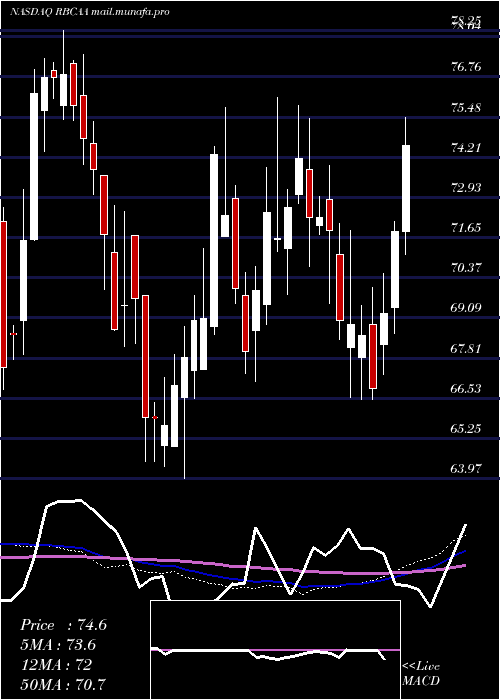Click the 63.97 price axis label
The height and width of the screenshot is (700, 500).
click(x=467, y=469)
